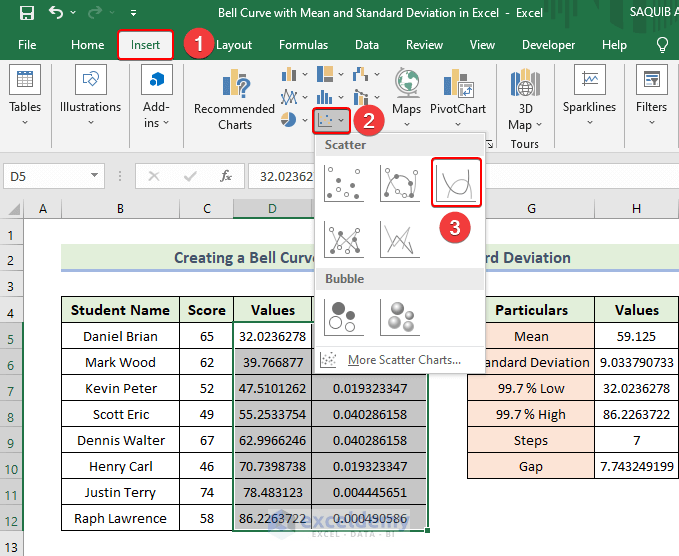Switch to the Review tab
Screen dimensions: 679x556
click(424, 45)
